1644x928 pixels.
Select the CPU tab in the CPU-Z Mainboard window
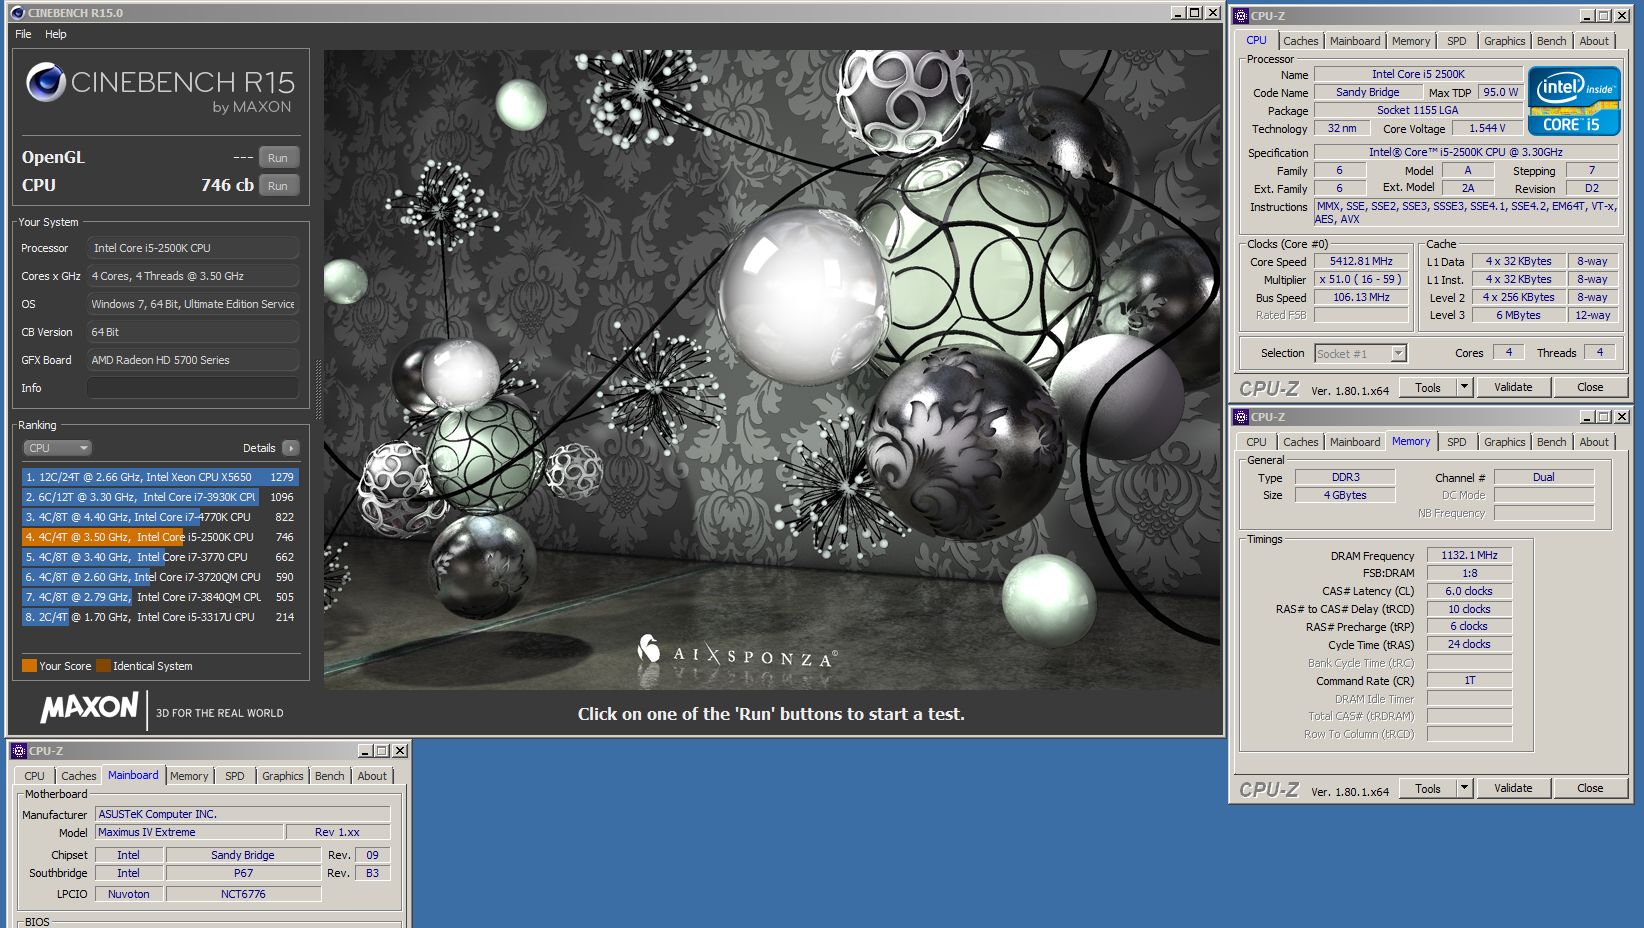(x=34, y=776)
